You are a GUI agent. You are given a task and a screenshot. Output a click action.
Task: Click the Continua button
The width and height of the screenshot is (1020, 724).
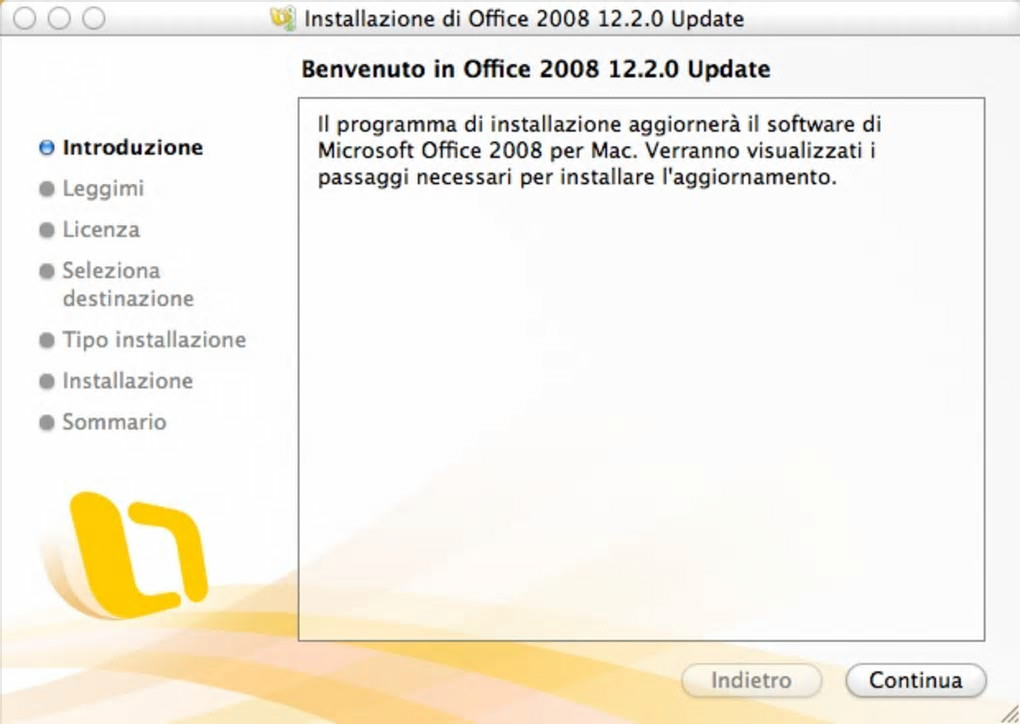[916, 680]
